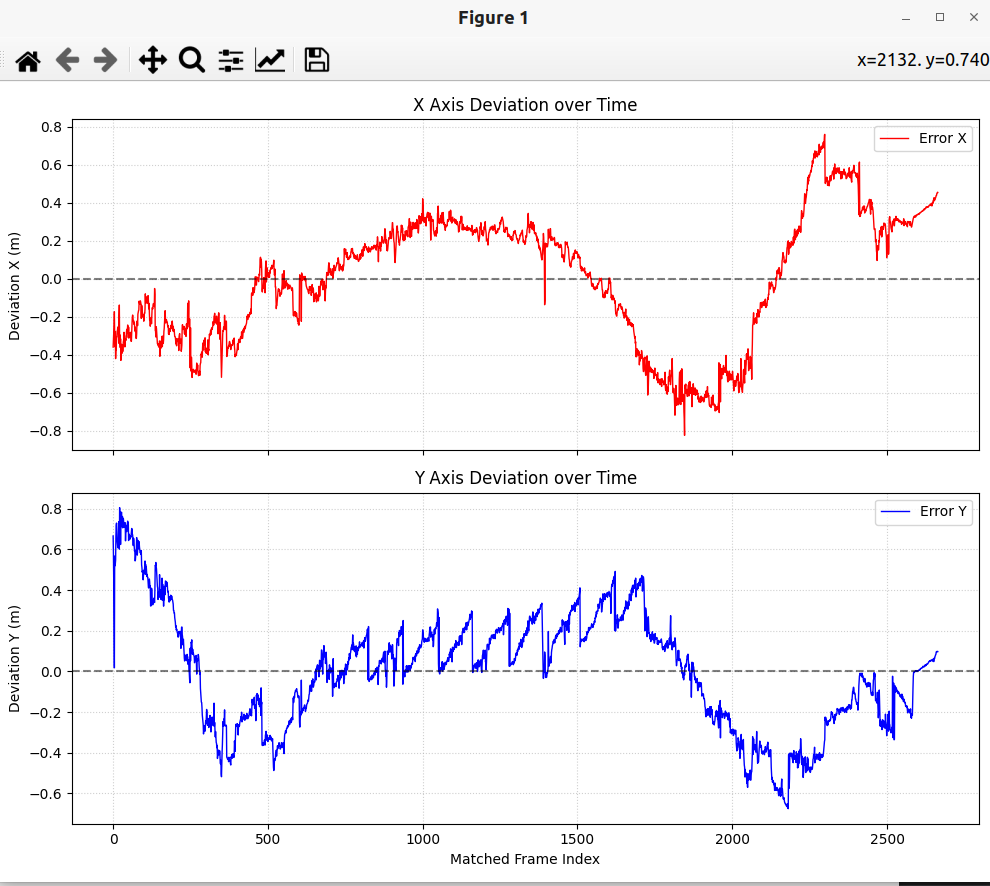Viewport: 990px width, 886px height.
Task: Click the x-axis tick label 1500
Action: [577, 839]
